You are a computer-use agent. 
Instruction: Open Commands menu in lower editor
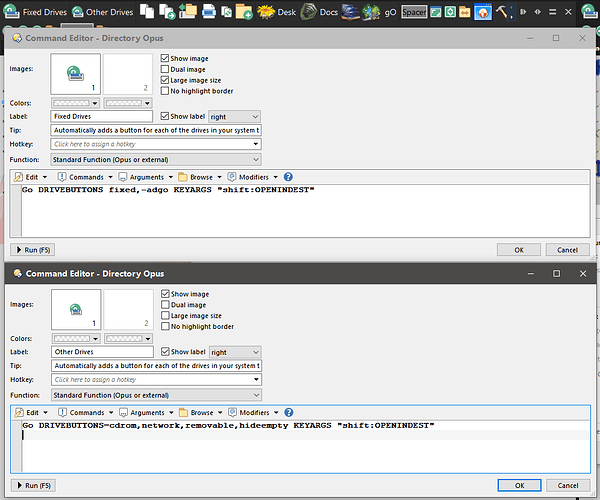85,412
